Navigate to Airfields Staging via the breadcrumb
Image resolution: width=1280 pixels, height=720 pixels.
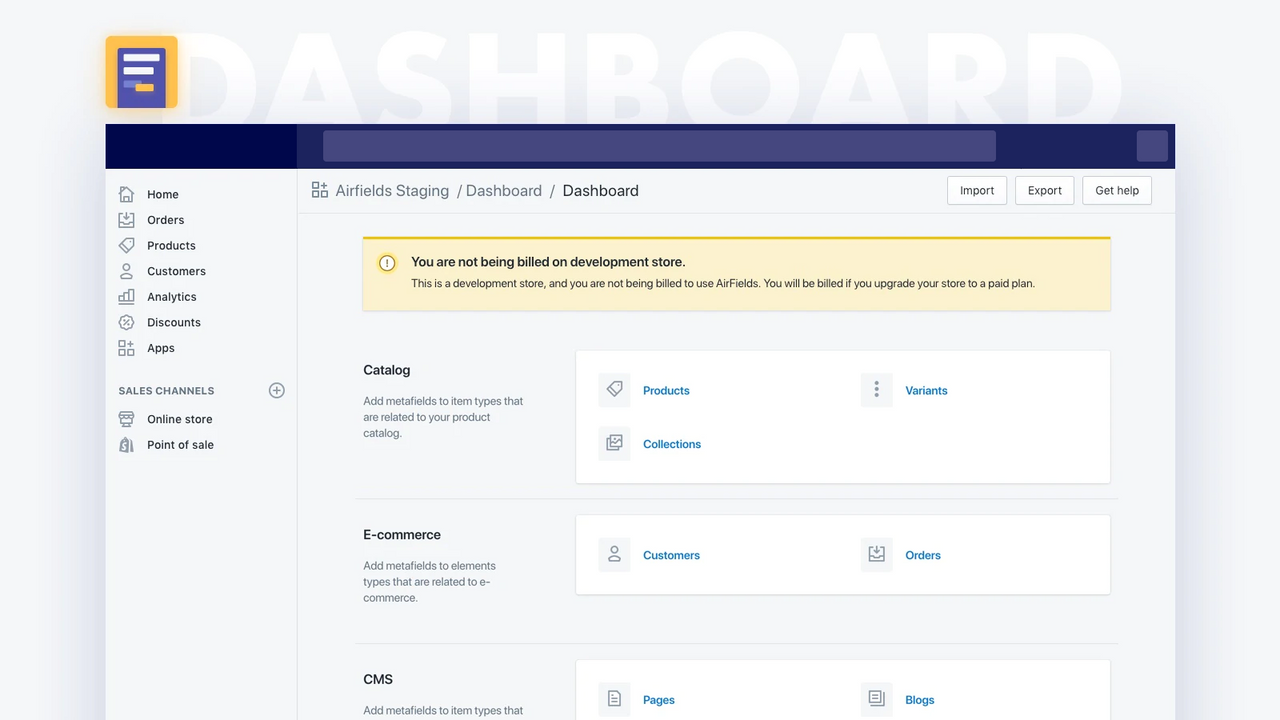tap(392, 190)
